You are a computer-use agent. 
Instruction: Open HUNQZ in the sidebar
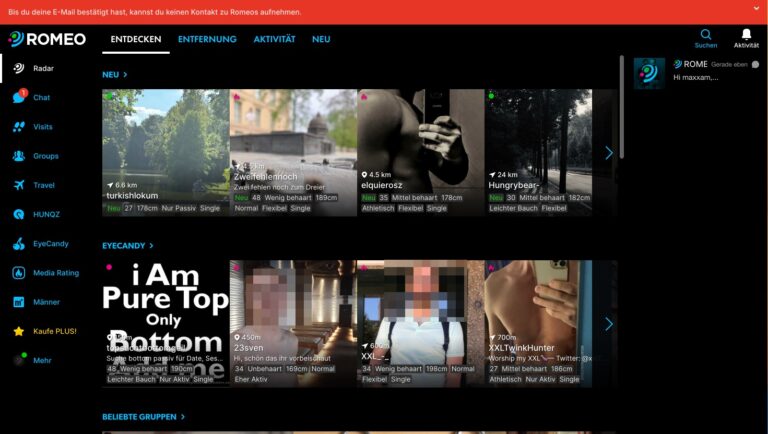(x=47, y=214)
